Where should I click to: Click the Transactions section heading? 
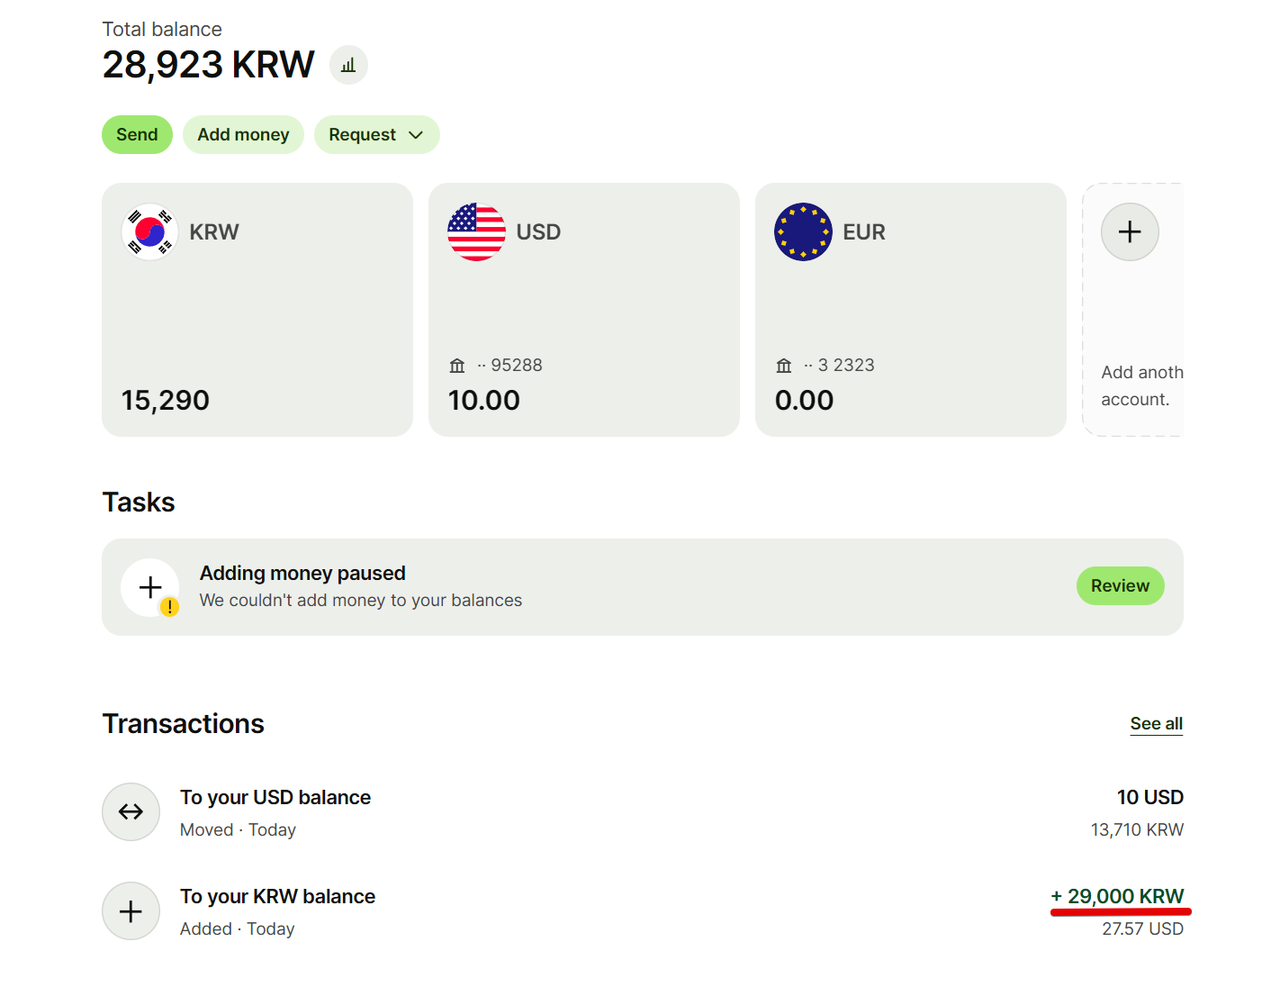pos(183,724)
